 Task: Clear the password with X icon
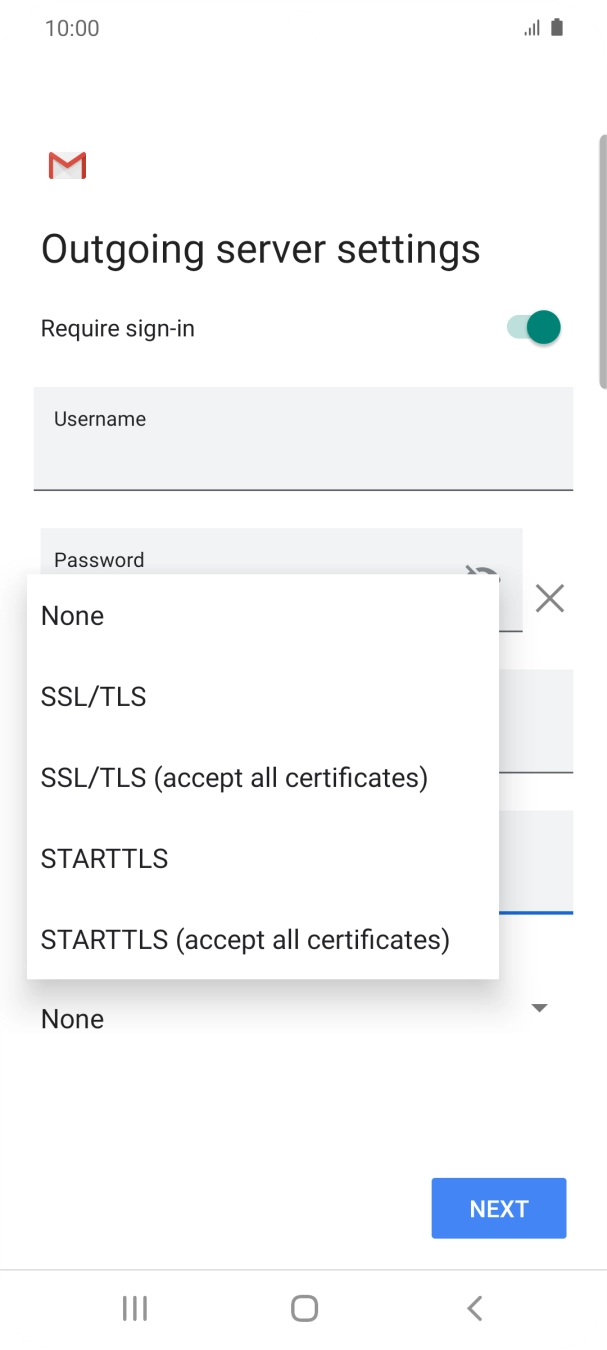coord(549,599)
